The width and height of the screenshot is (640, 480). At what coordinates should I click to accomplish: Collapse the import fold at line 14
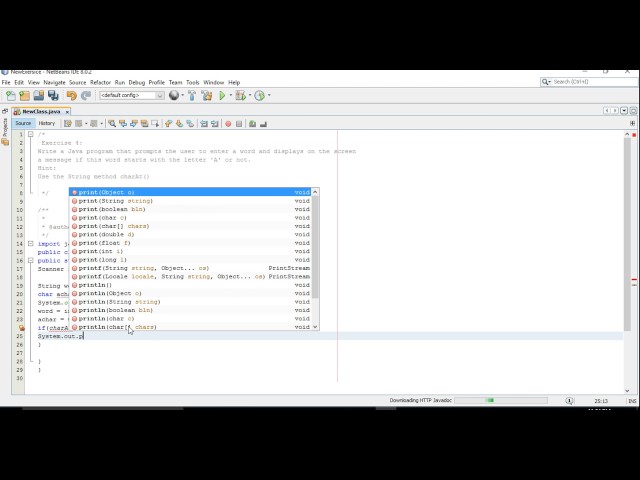coord(31,244)
